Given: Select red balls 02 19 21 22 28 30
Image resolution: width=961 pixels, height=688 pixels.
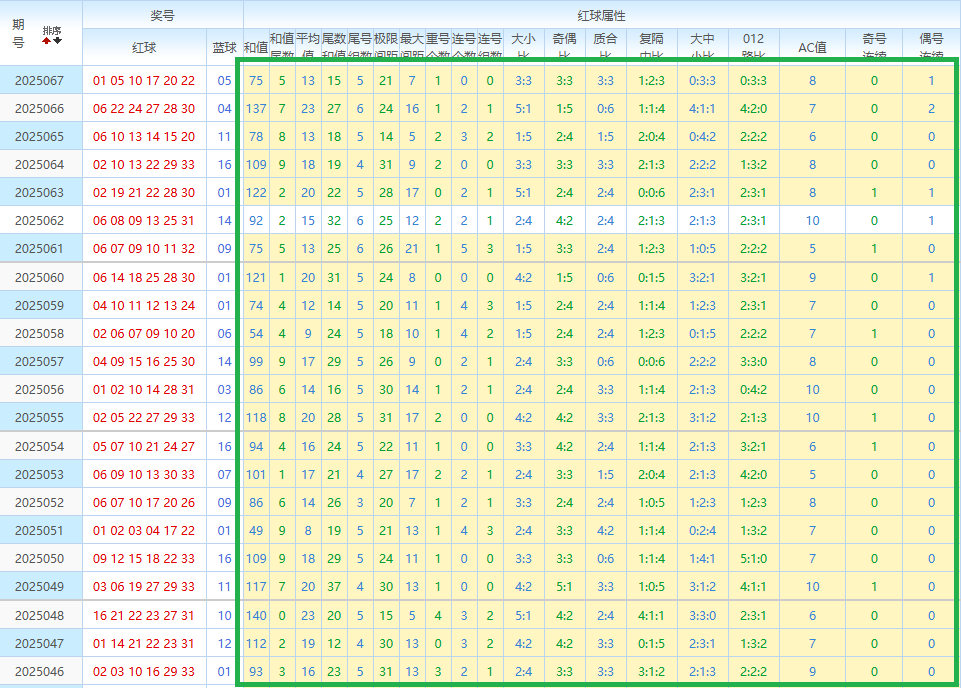Looking at the screenshot, I should (x=144, y=192).
